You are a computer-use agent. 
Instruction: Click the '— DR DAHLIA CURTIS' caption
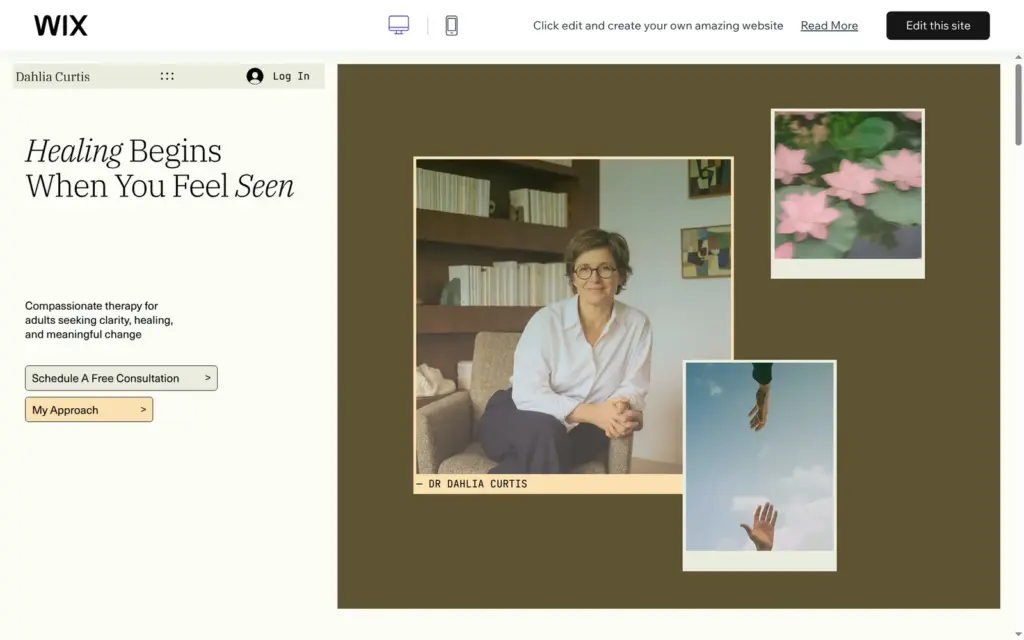click(472, 484)
